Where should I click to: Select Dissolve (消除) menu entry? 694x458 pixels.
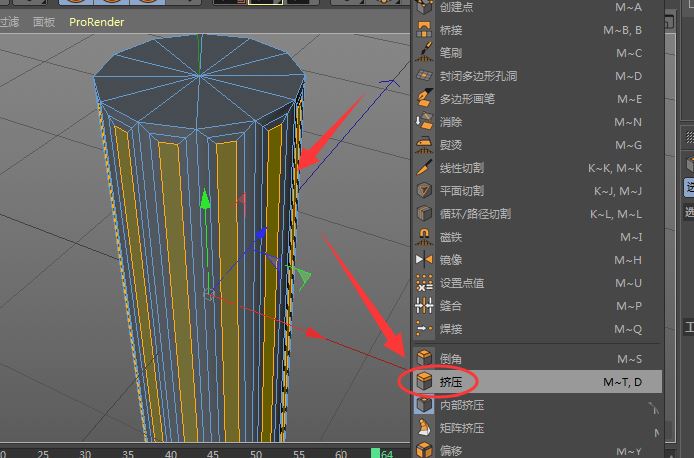coord(451,122)
